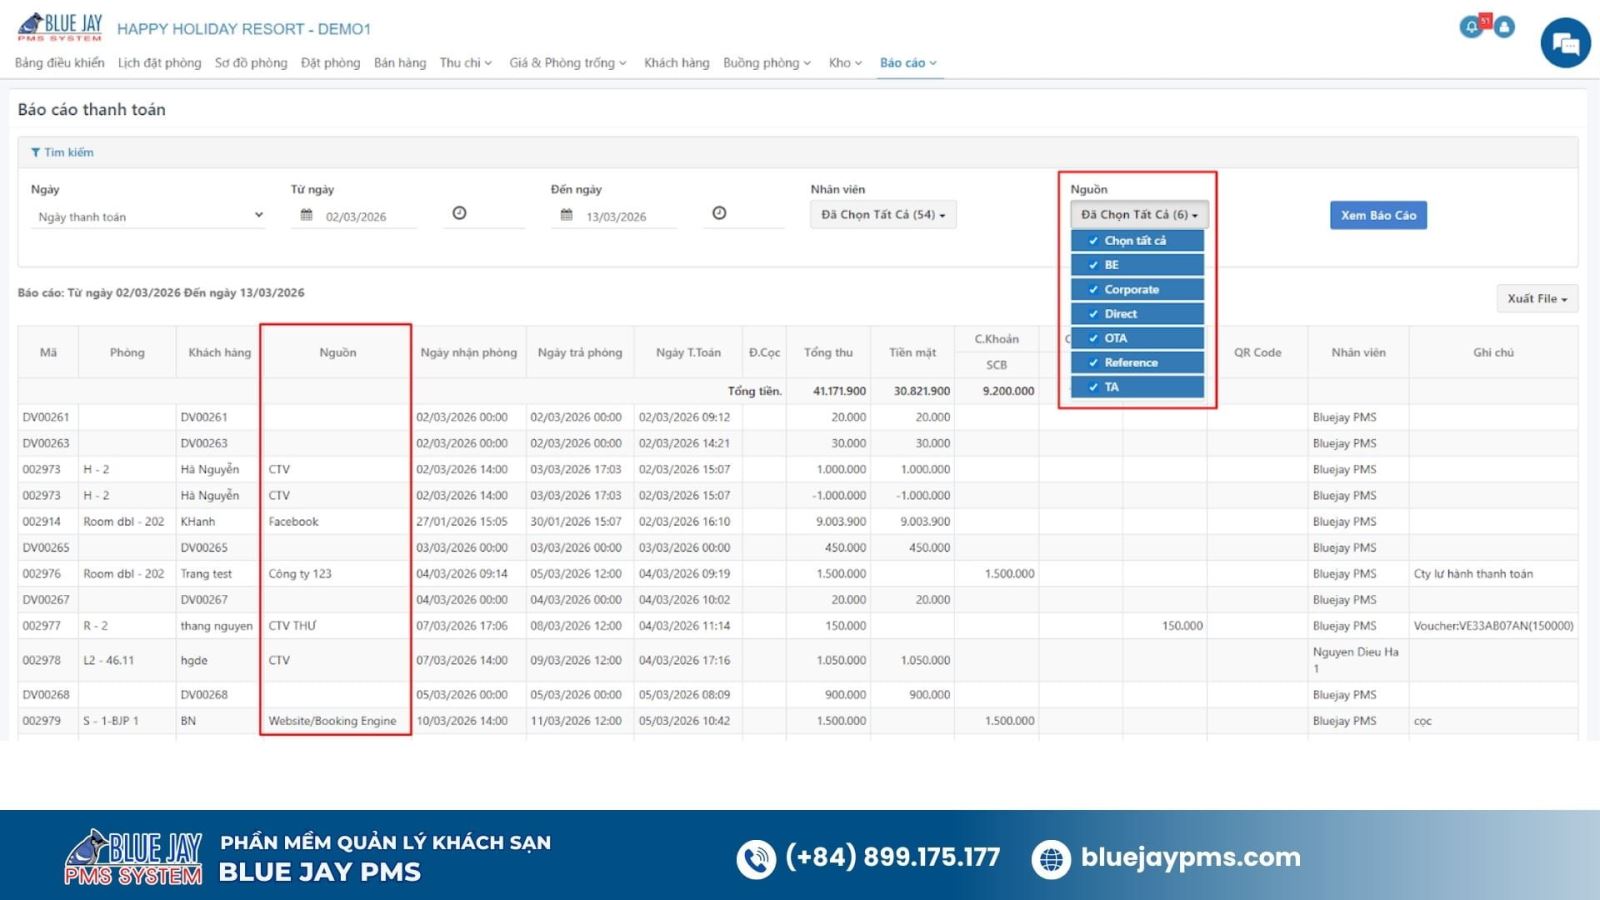
Task: Open the 'Ngày thanh toán' dropdown
Action: coord(150,216)
